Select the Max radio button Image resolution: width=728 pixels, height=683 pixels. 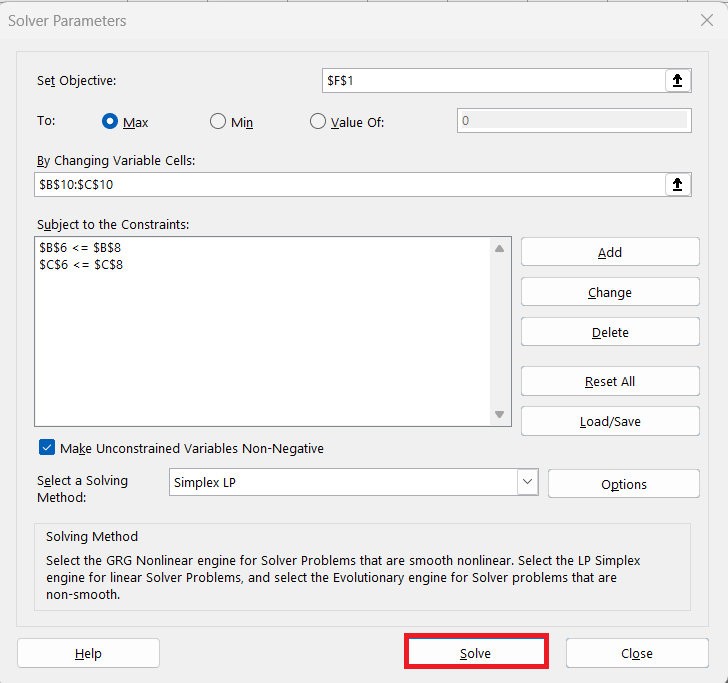[110, 121]
